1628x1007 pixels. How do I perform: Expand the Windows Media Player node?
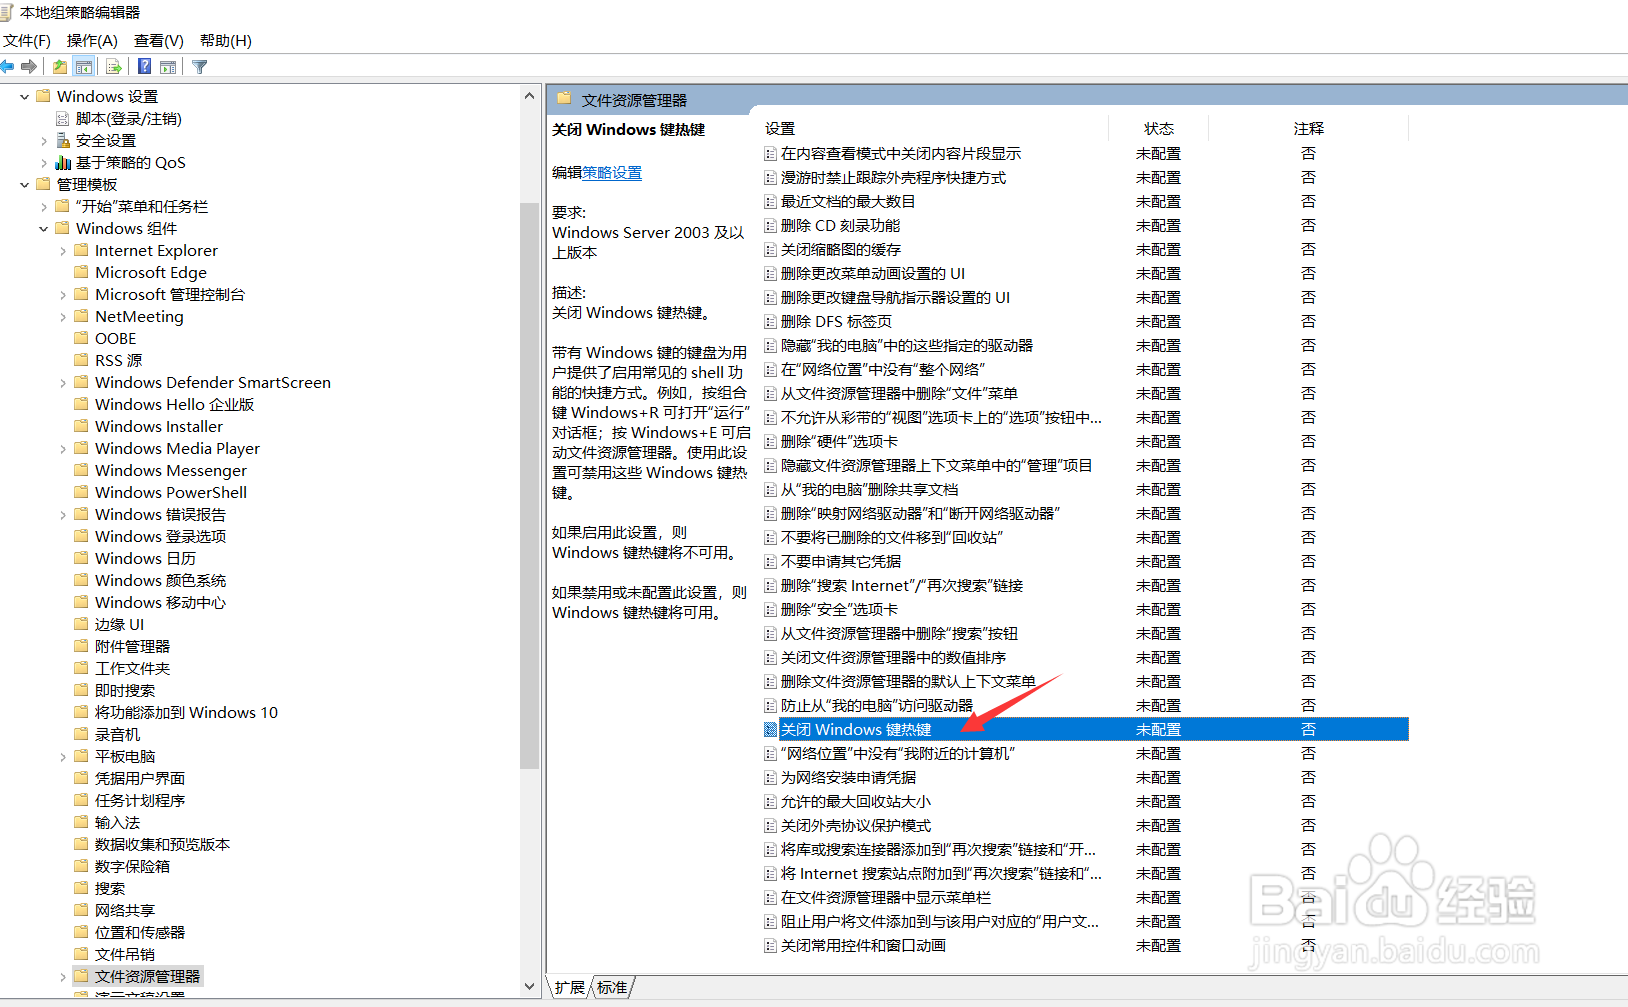point(63,449)
